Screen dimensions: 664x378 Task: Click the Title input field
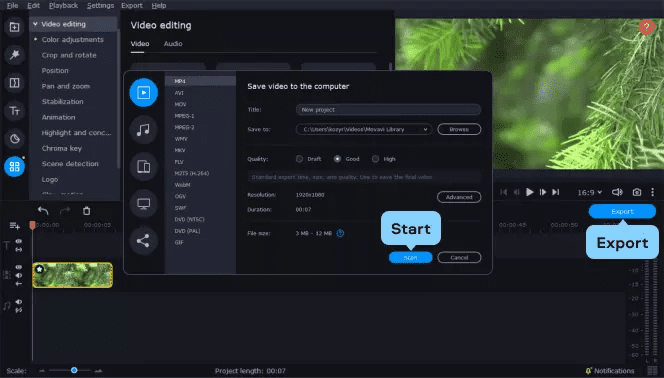pos(388,110)
